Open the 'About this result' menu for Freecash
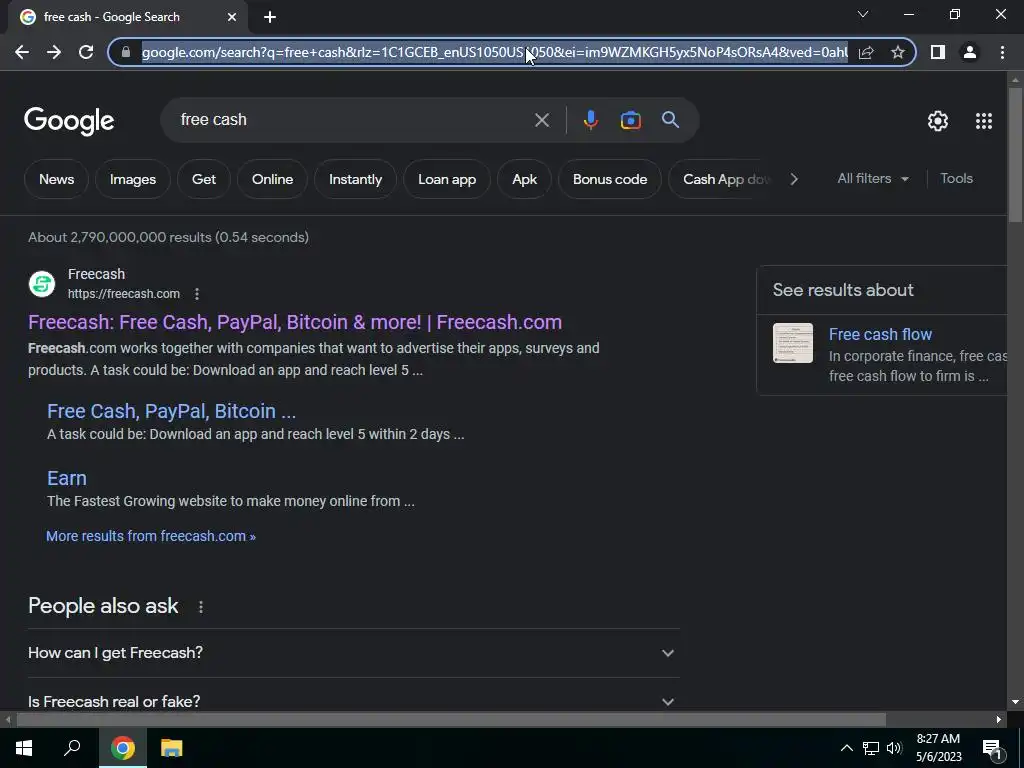The width and height of the screenshot is (1024, 768). click(x=197, y=294)
